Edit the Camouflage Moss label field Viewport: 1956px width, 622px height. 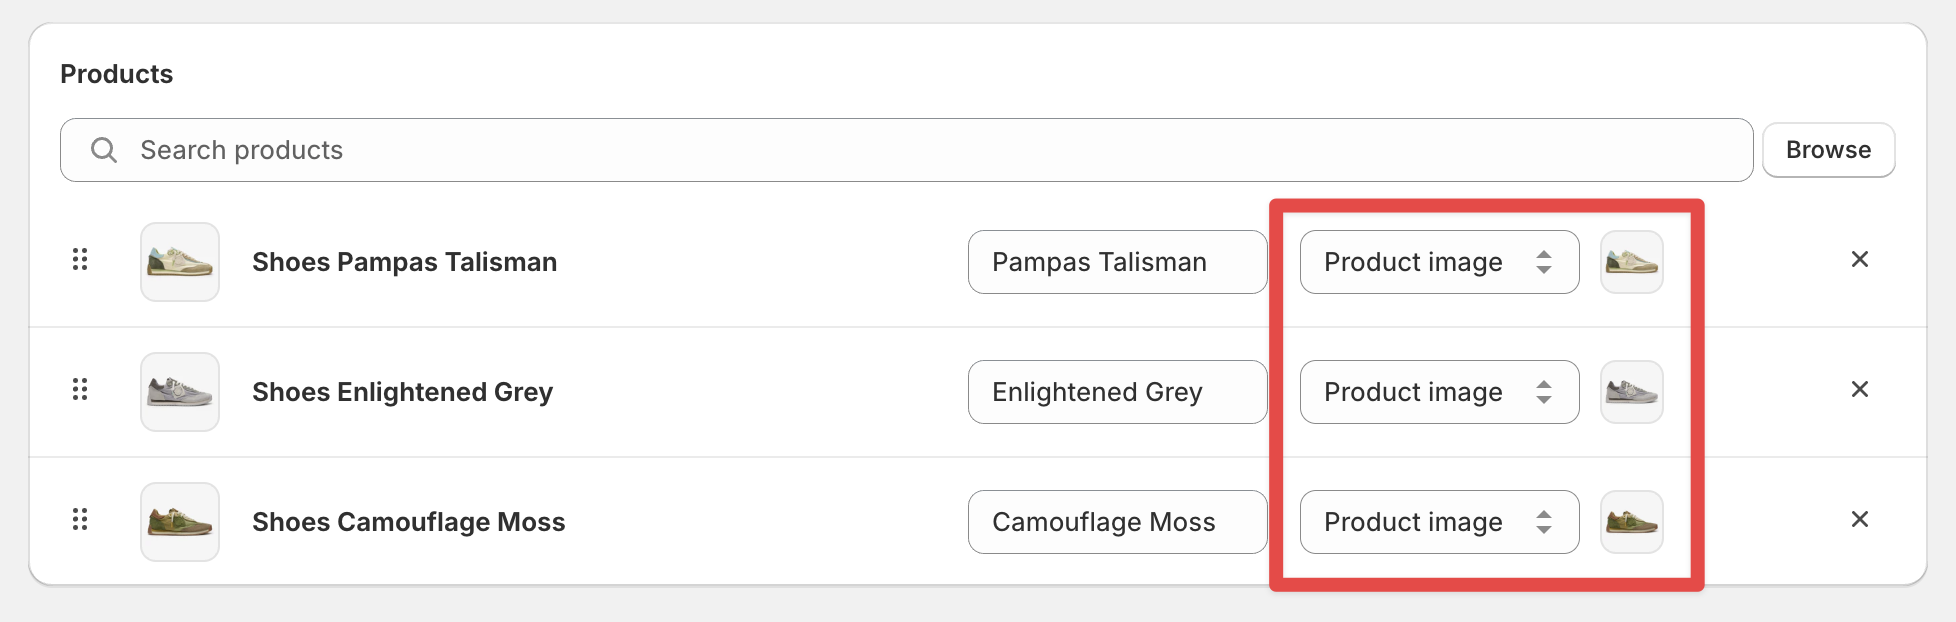tap(1117, 522)
